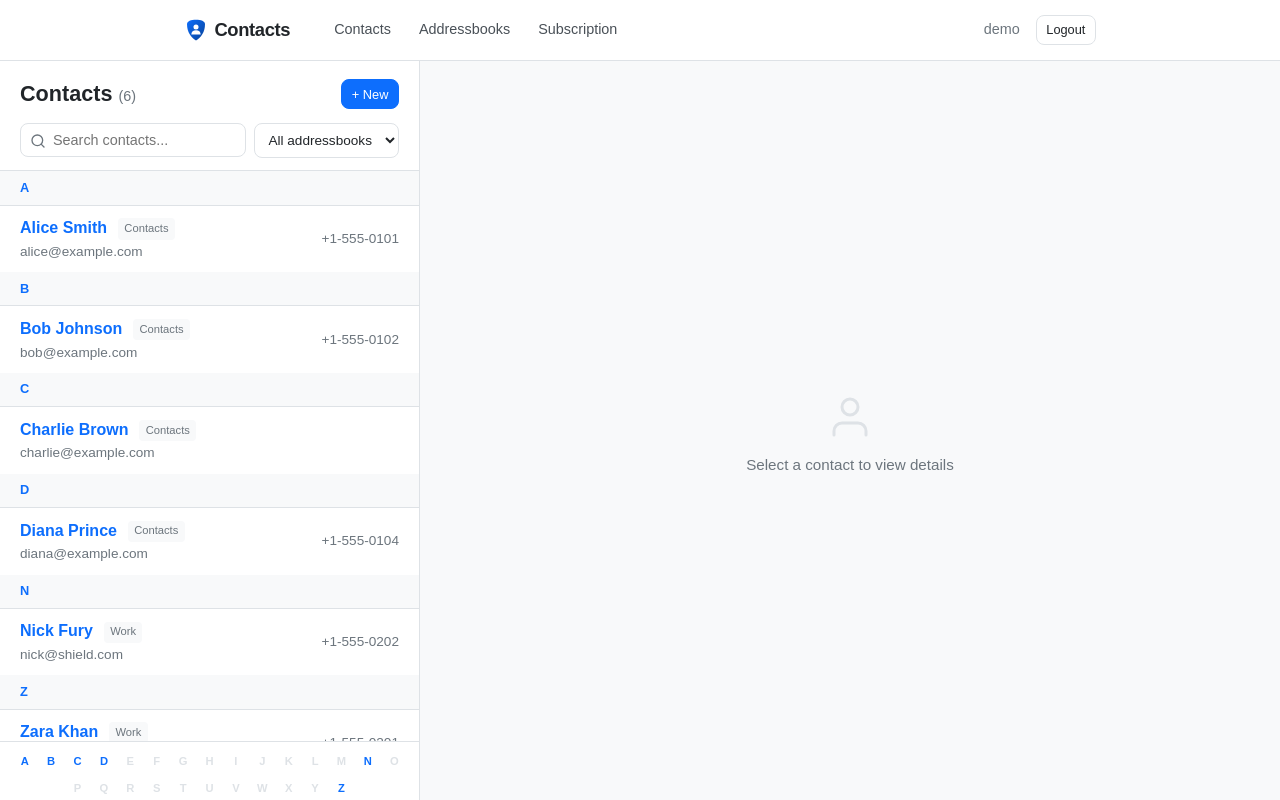Click the search magnifier icon
This screenshot has width=1280, height=800.
pyautogui.click(x=38, y=141)
